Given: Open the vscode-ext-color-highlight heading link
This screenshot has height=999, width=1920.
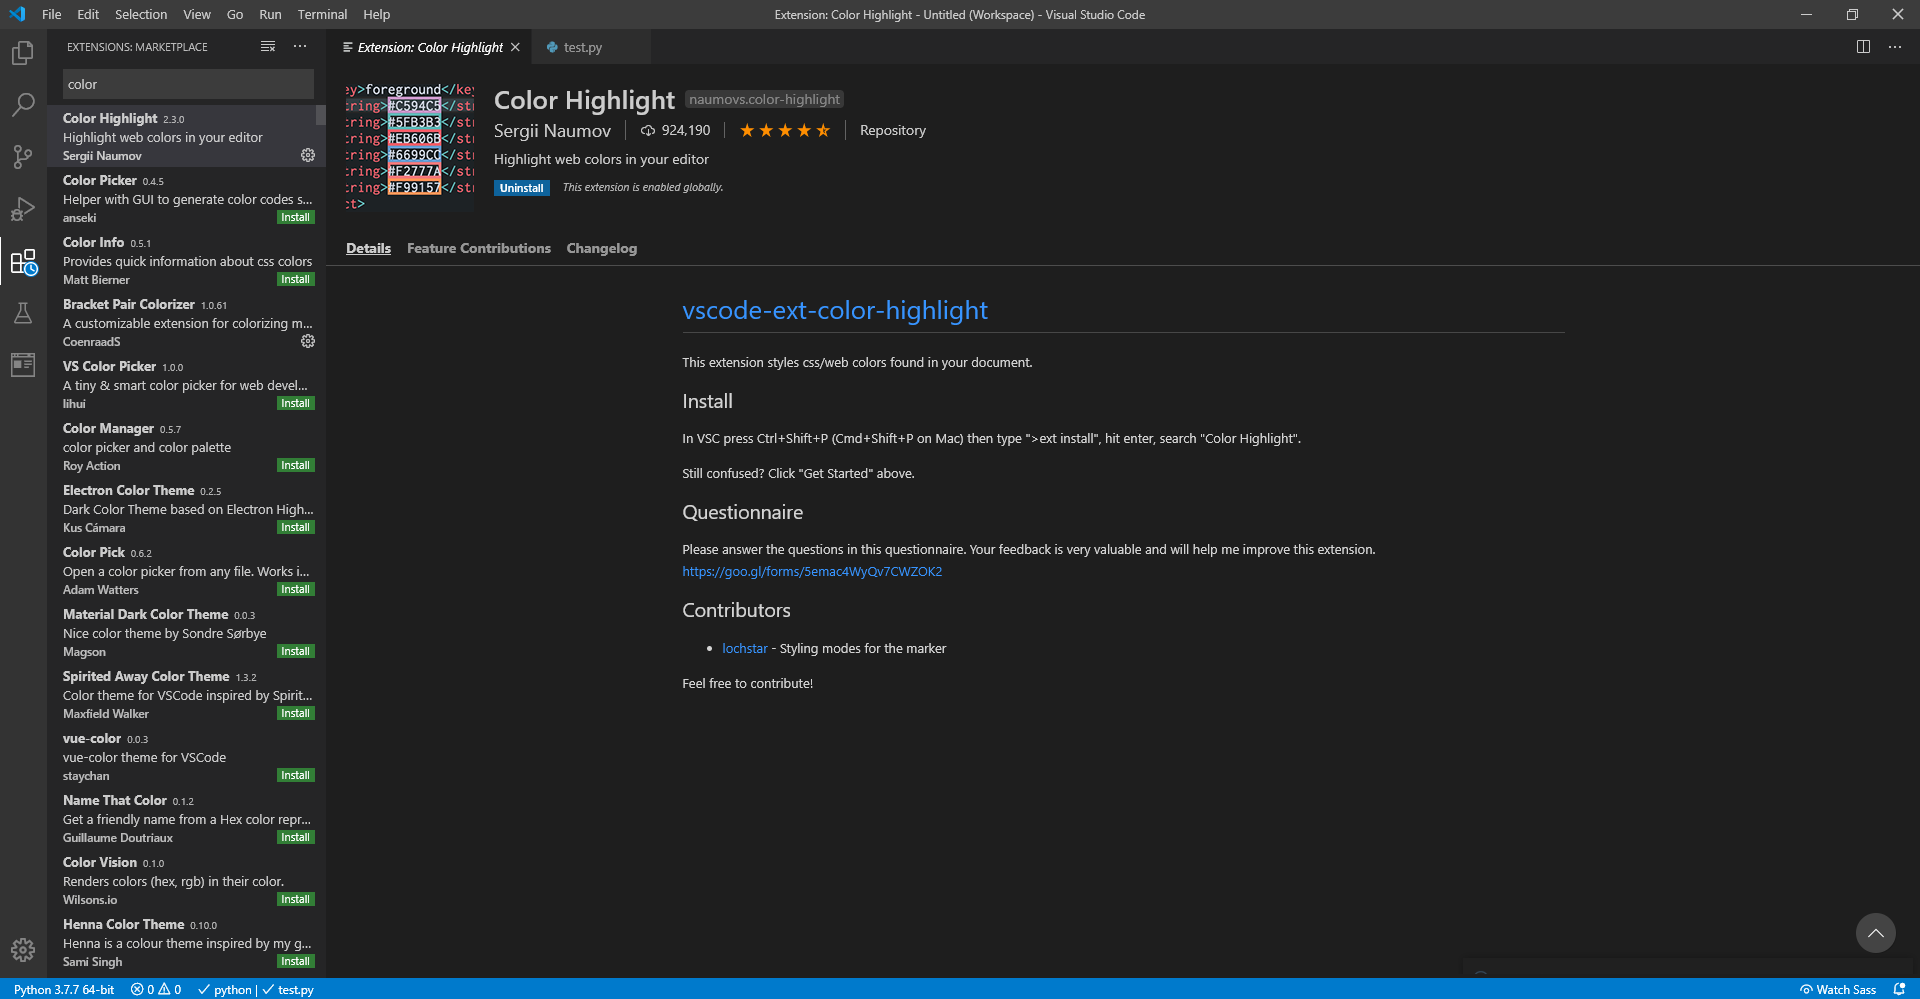Looking at the screenshot, I should click(x=835, y=310).
